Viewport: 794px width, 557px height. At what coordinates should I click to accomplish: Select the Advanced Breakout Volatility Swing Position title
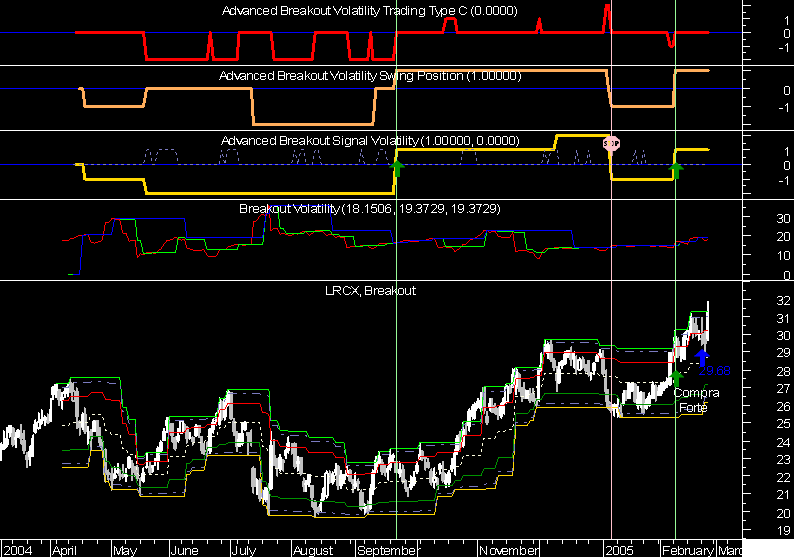370,75
